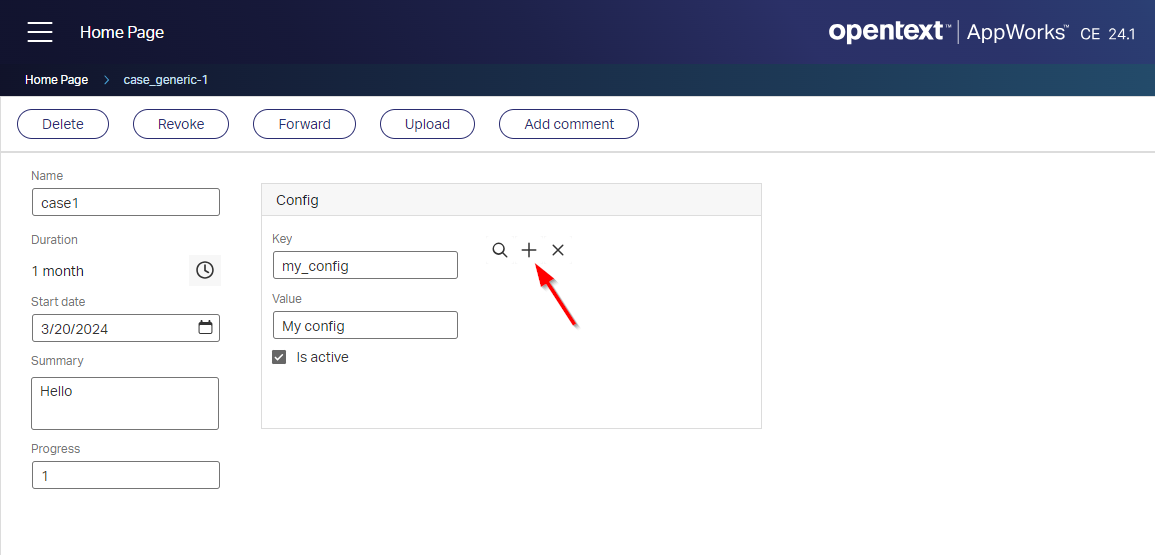Click the Config search magnifier icon
This screenshot has width=1155, height=555.
coord(500,250)
